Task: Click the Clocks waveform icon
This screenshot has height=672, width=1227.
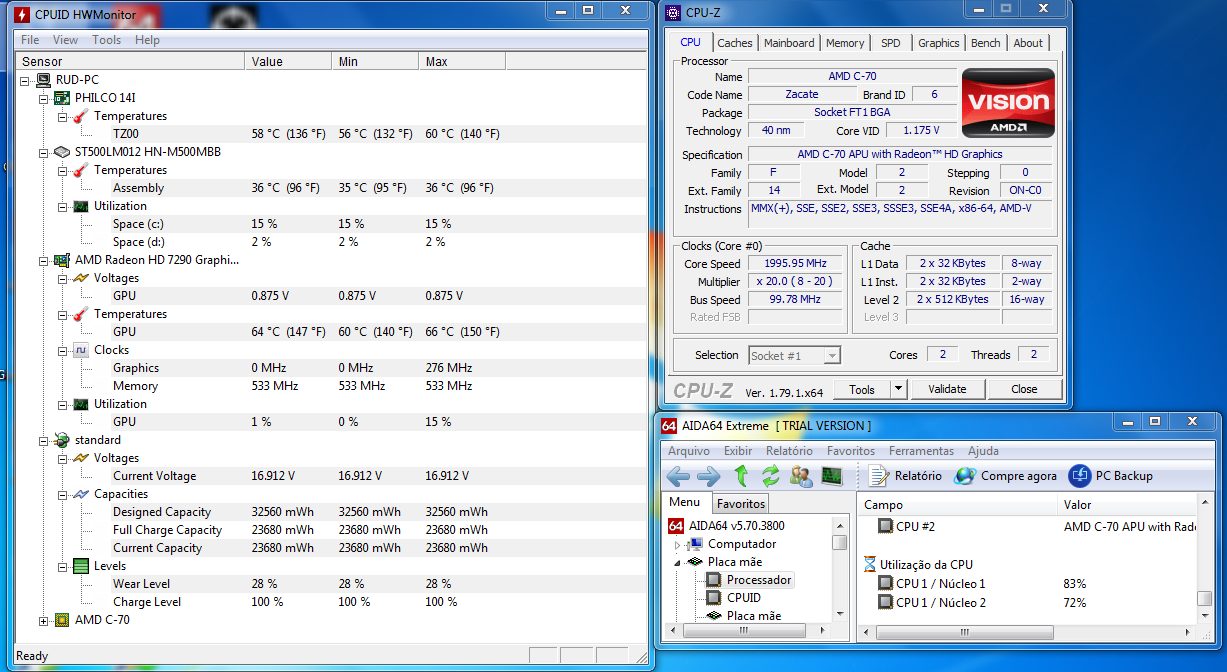Action: (81, 350)
